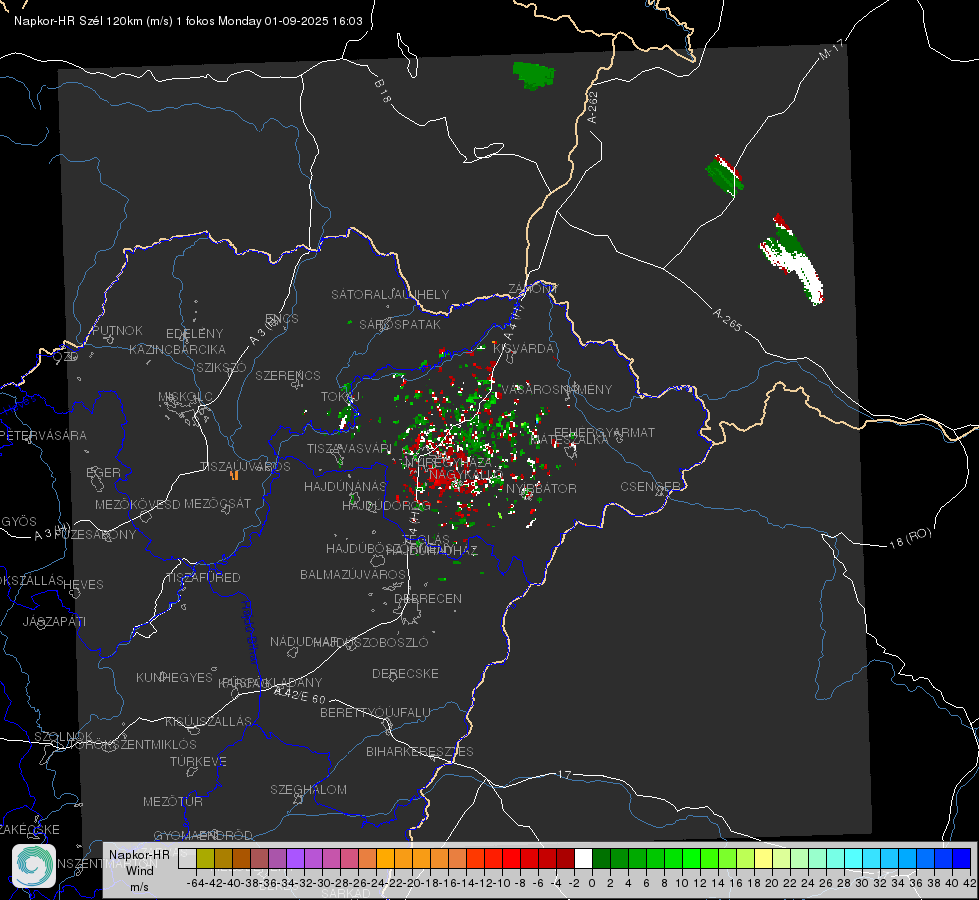This screenshot has height=900, width=979.
Task: Click the DERECSKE town label
Action: point(405,673)
